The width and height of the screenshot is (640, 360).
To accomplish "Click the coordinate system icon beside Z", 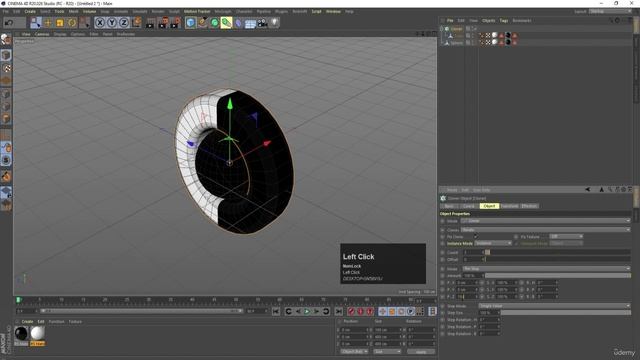I will (x=136, y=22).
